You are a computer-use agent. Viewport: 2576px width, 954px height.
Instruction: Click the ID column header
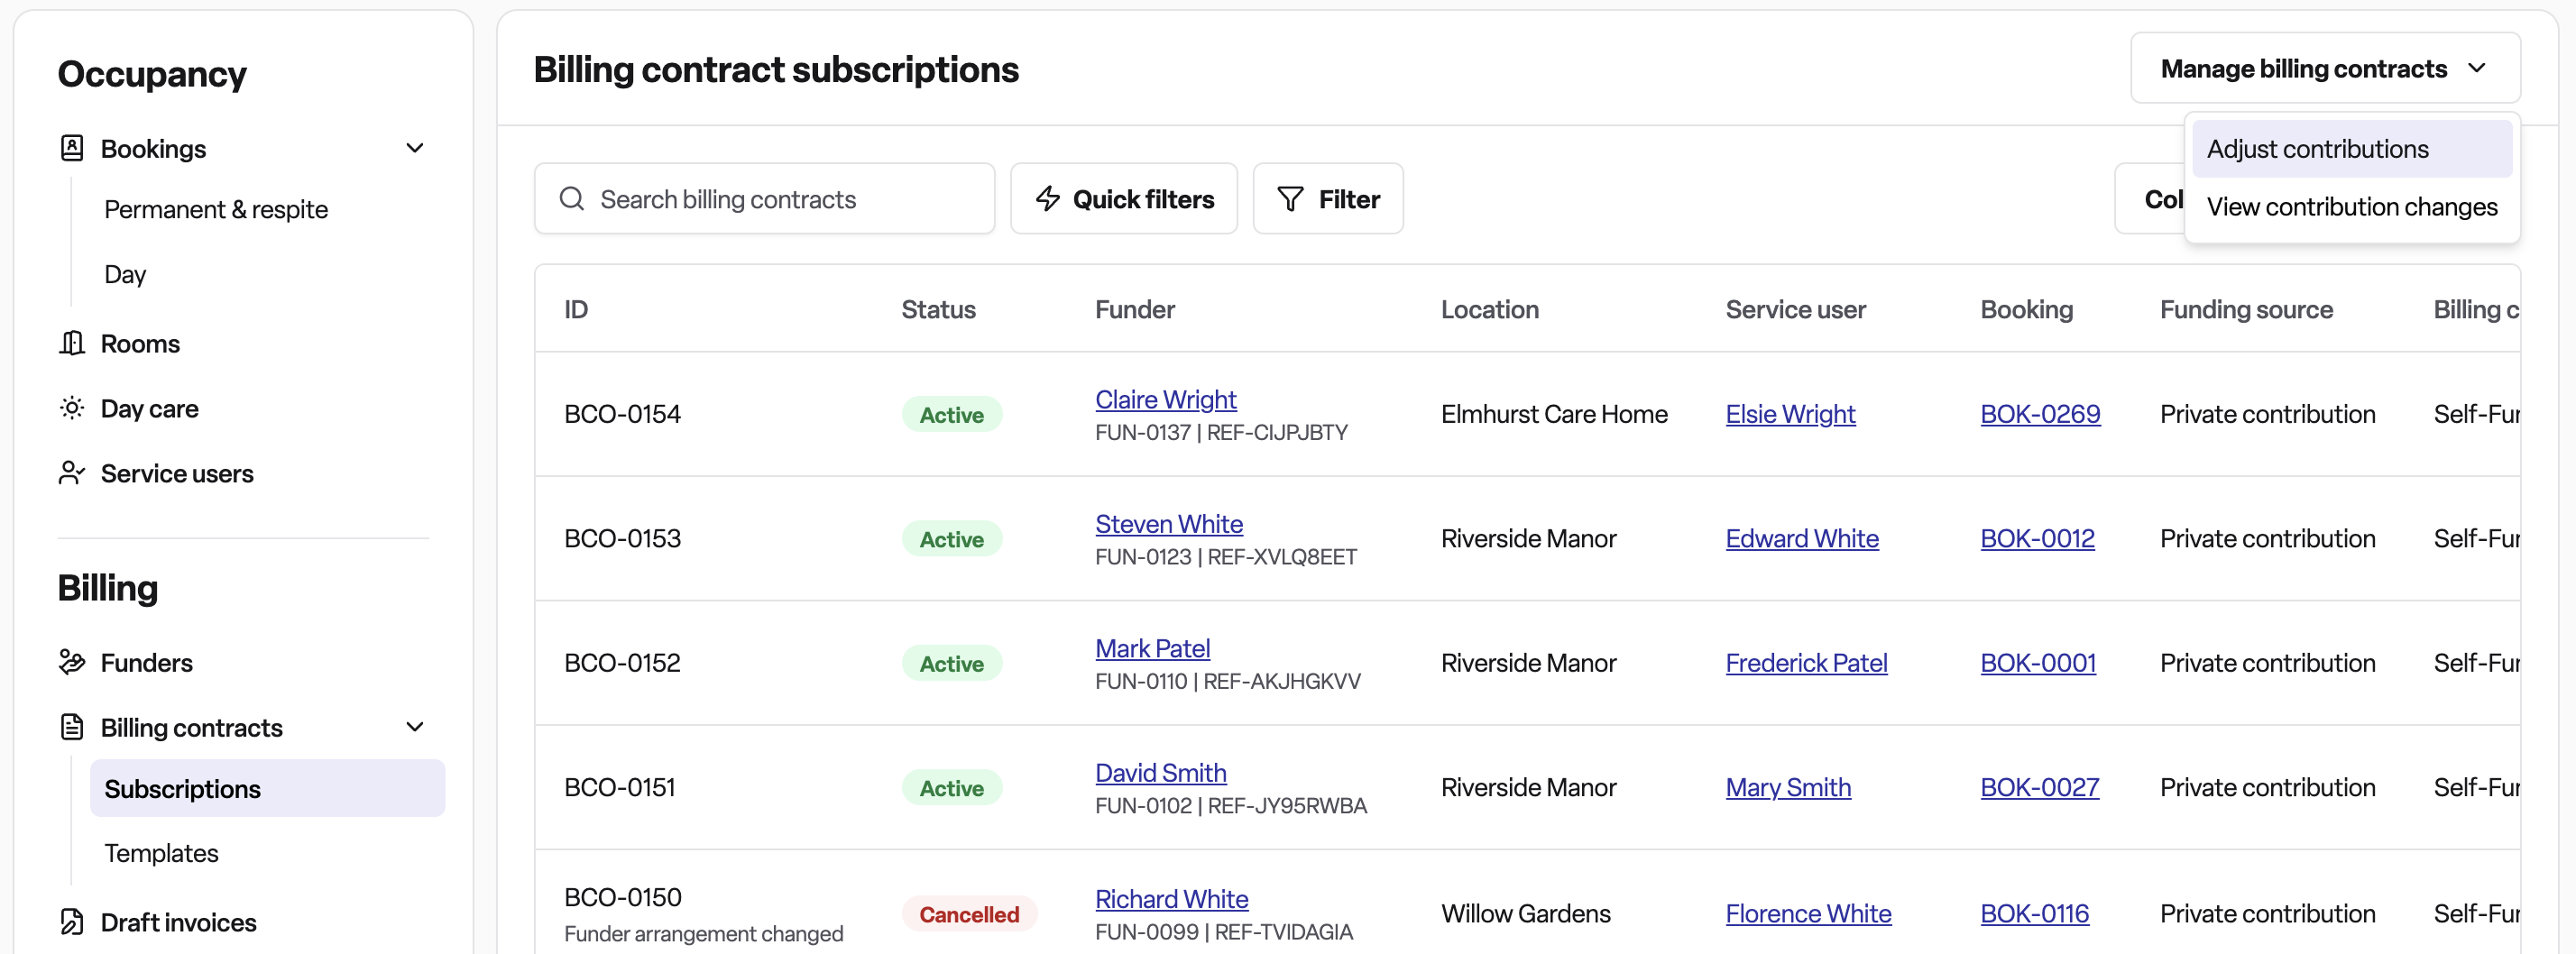pos(576,309)
